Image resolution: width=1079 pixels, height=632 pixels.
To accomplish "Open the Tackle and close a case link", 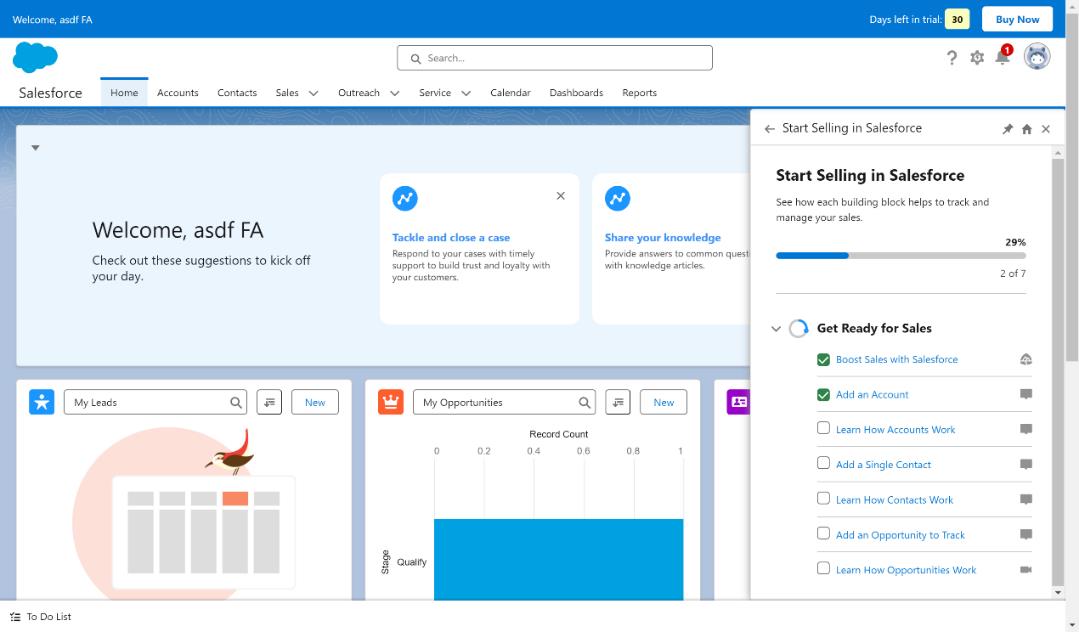I will click(451, 238).
